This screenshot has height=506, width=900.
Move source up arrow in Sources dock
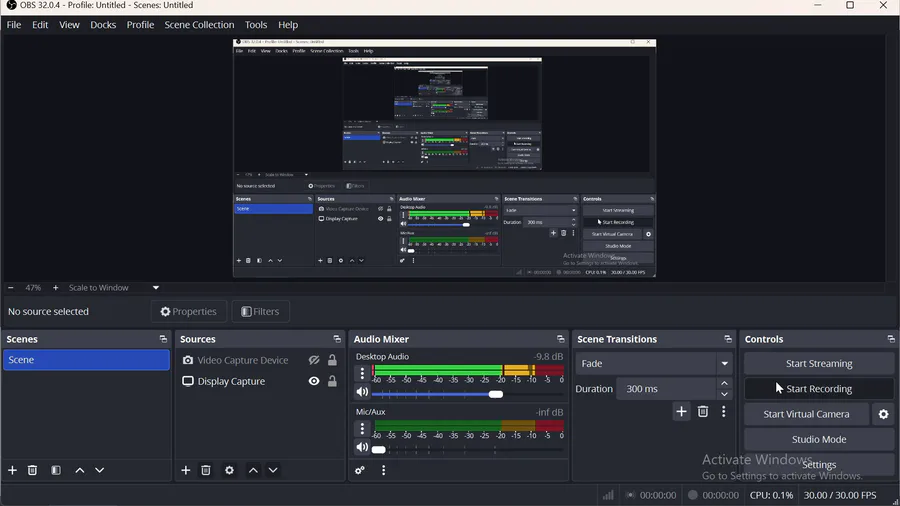(x=253, y=470)
